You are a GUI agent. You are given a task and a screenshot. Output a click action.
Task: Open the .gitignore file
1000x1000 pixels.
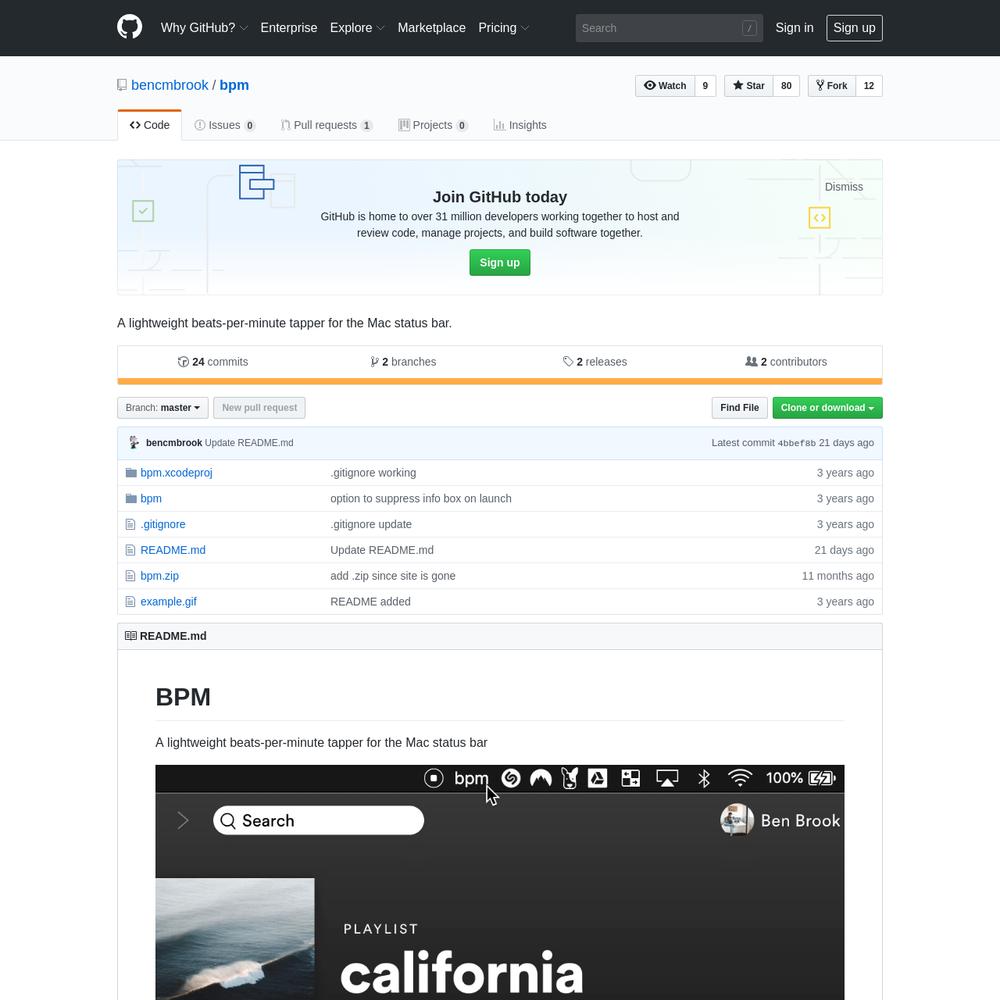(x=163, y=524)
